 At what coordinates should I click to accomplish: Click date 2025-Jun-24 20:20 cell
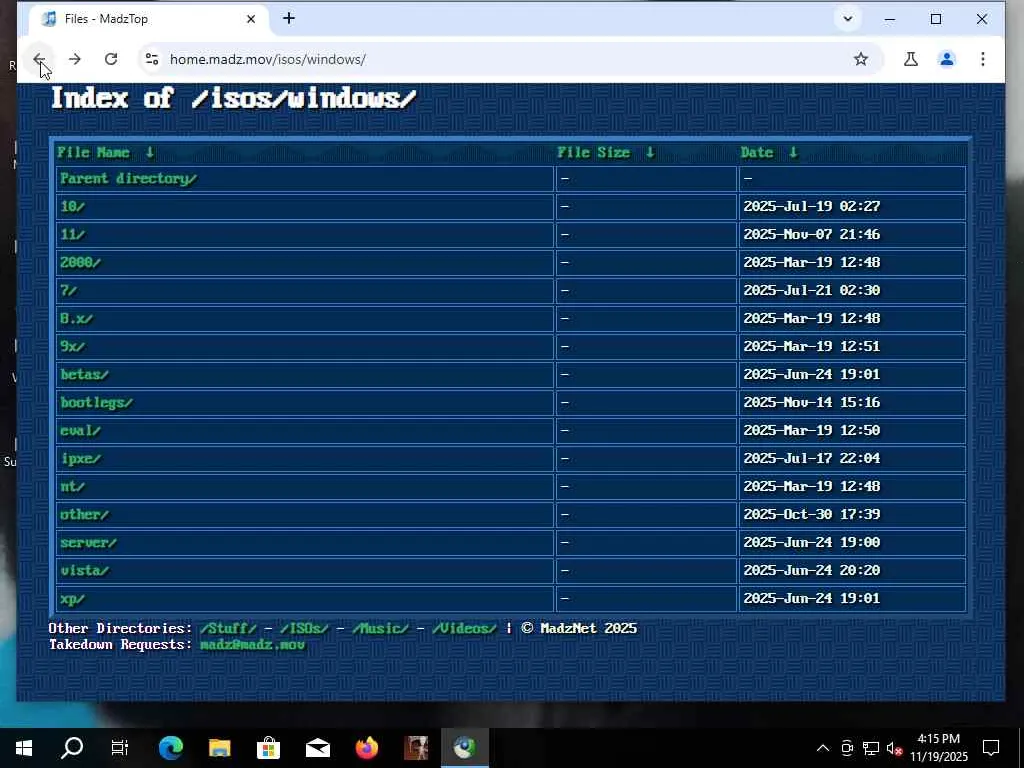[852, 571]
